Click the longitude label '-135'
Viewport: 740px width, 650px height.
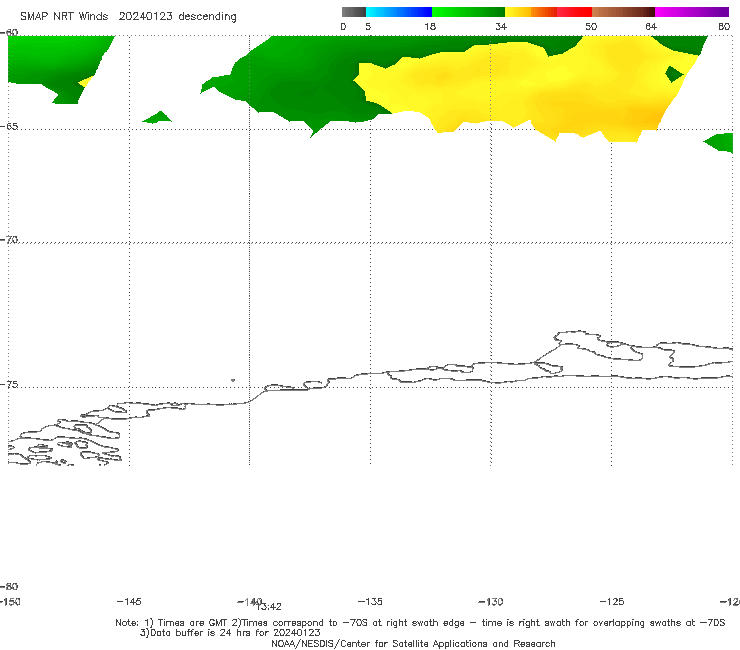tap(370, 601)
